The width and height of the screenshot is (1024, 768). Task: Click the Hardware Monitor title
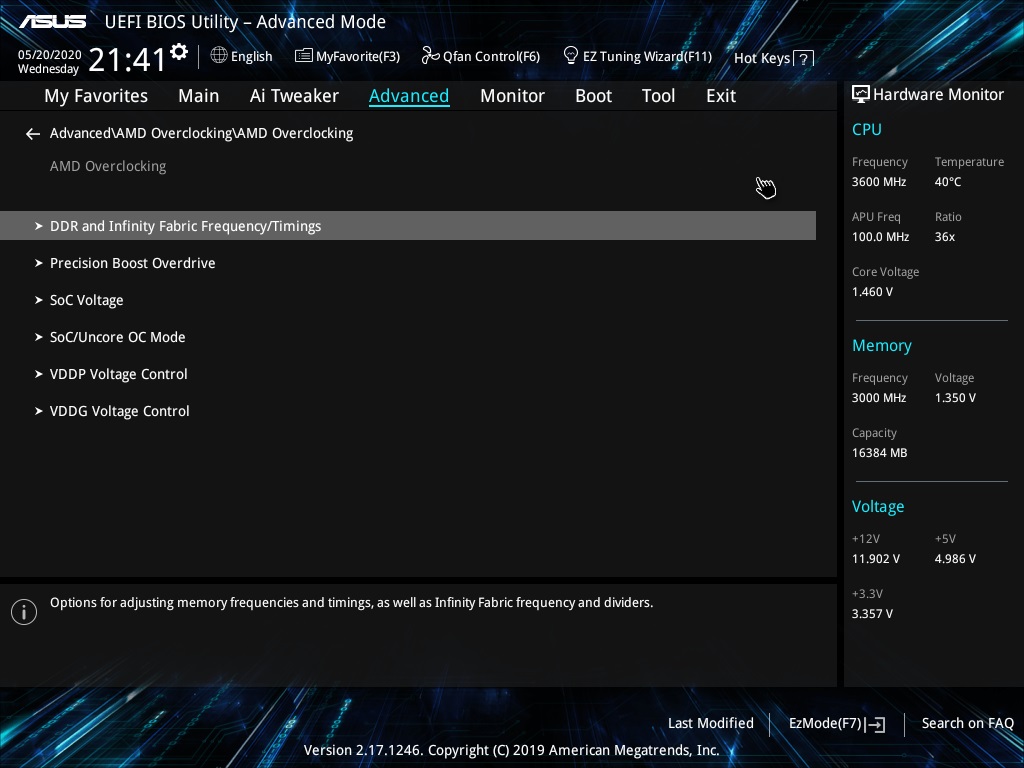[938, 95]
